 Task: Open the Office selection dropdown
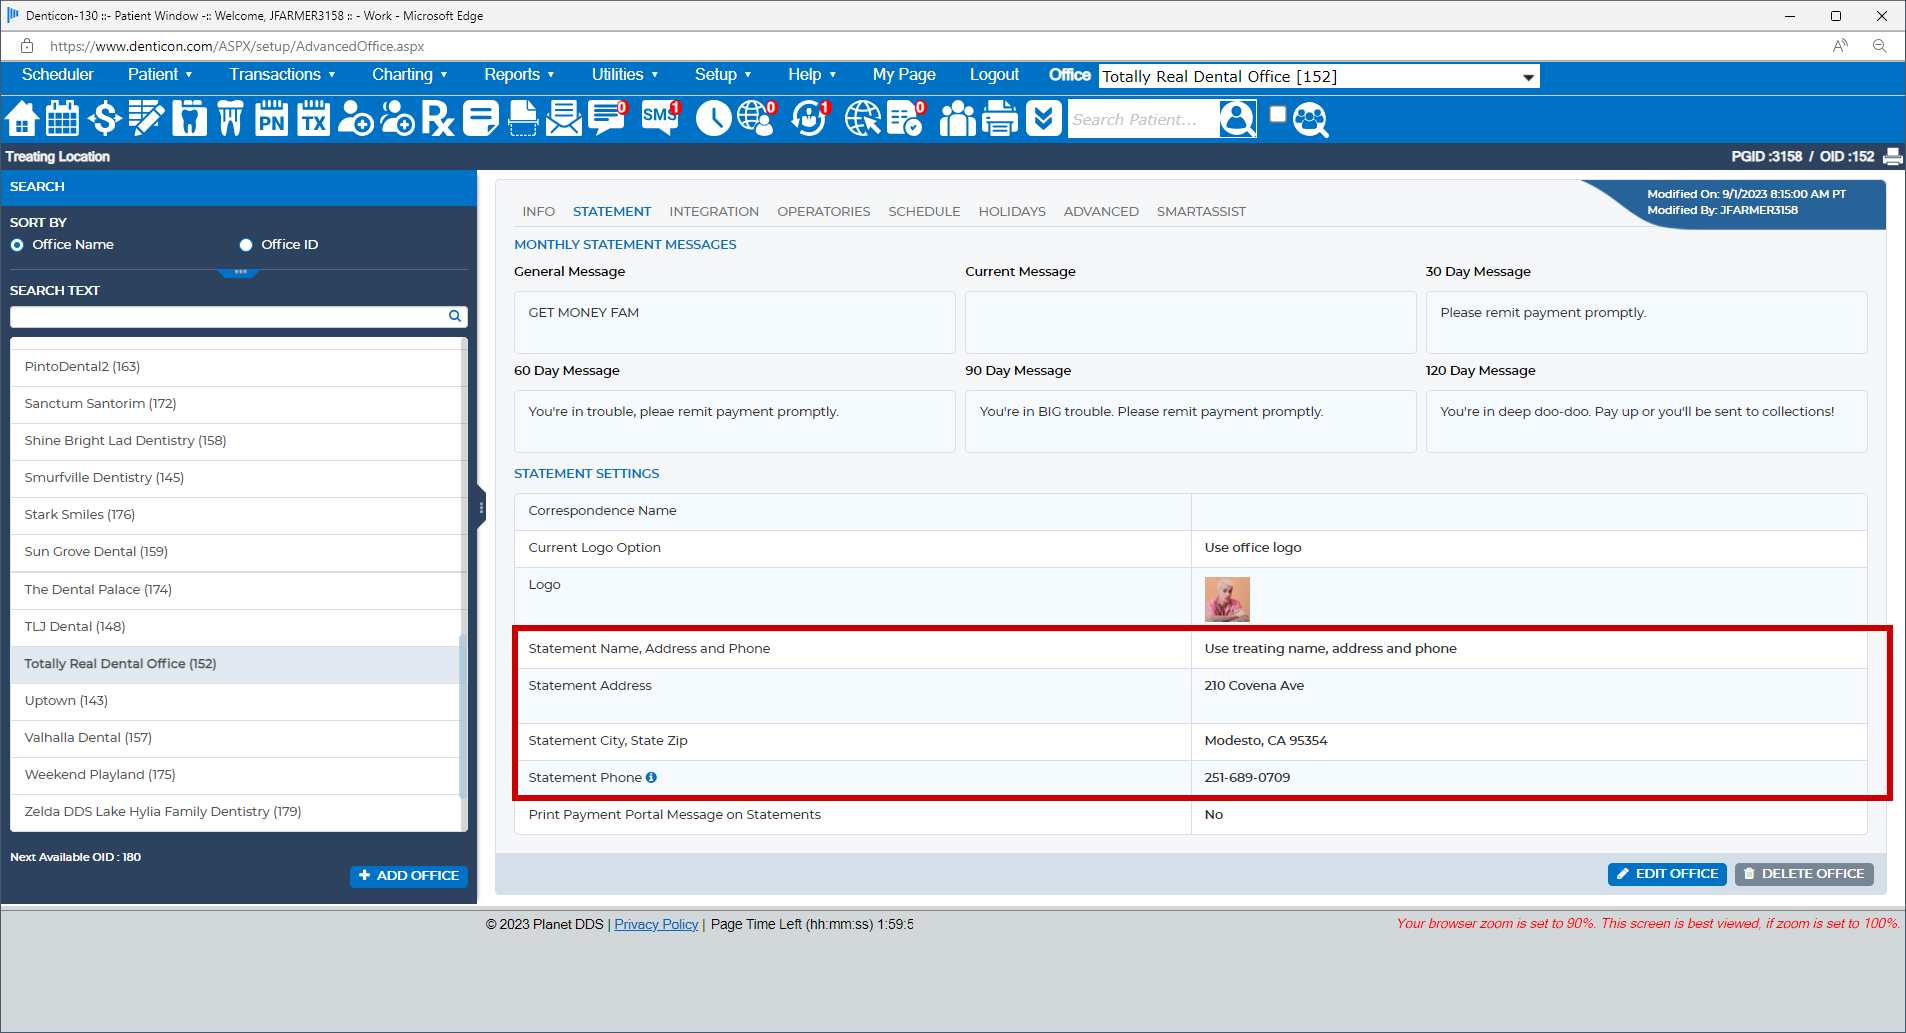[x=1528, y=77]
